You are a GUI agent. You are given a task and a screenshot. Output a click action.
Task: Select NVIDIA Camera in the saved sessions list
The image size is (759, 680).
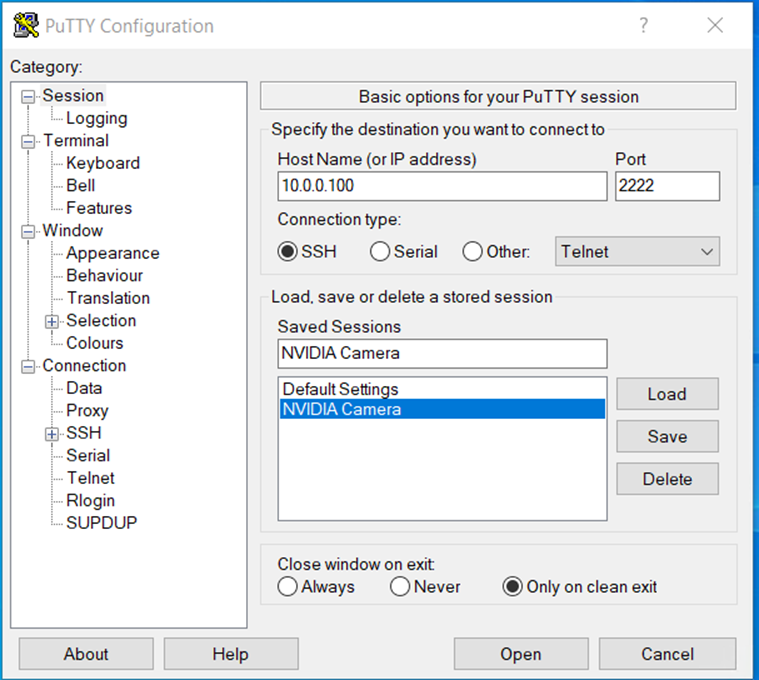coord(442,409)
